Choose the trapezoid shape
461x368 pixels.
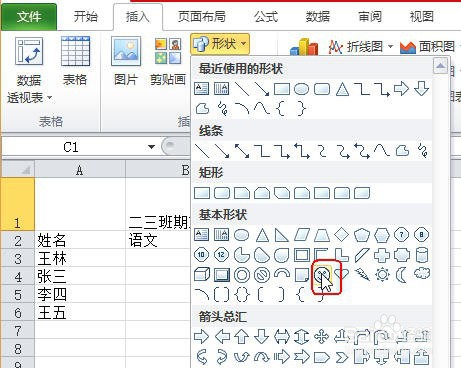[322, 235]
